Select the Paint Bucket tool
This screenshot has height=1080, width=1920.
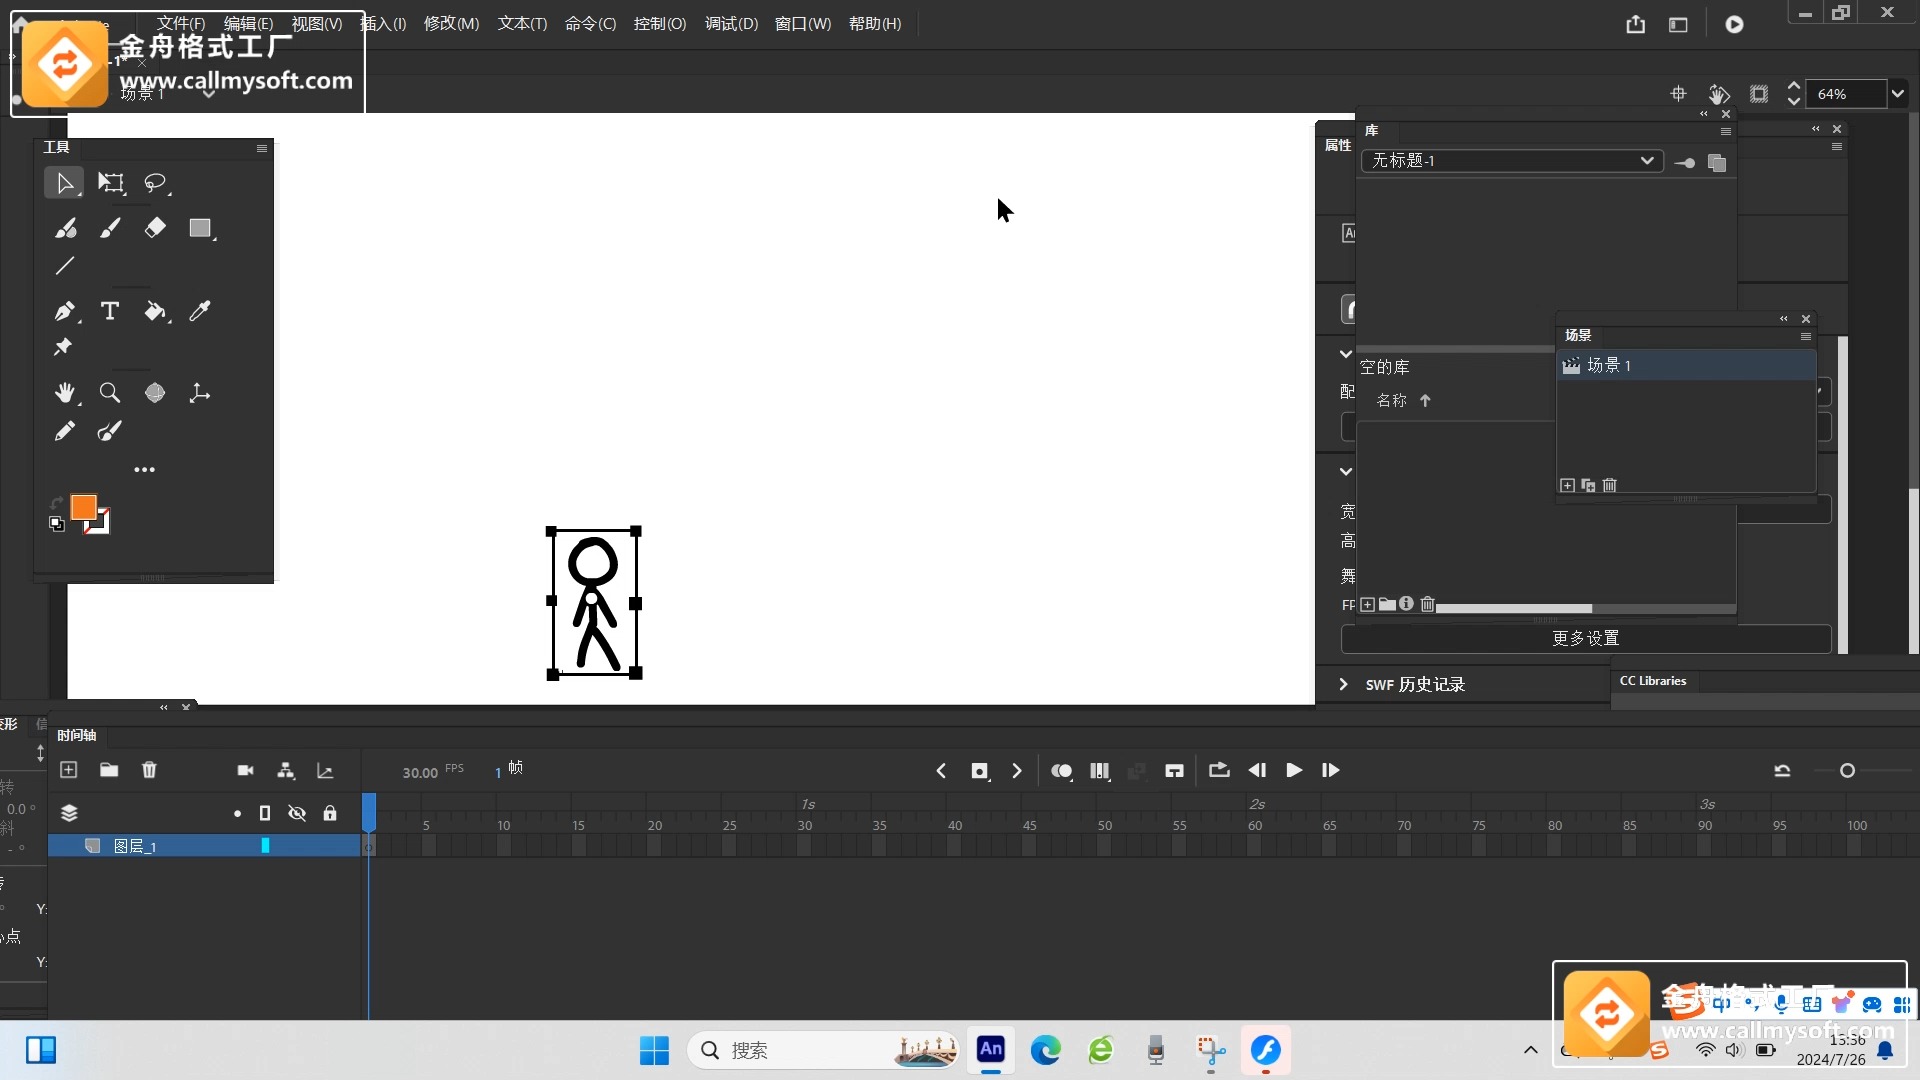point(155,311)
